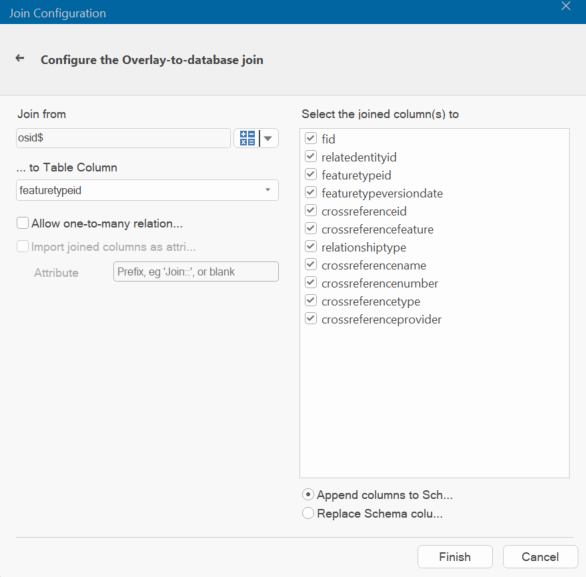The image size is (586, 577).
Task: Go back using the left arrow icon
Action: point(20,58)
